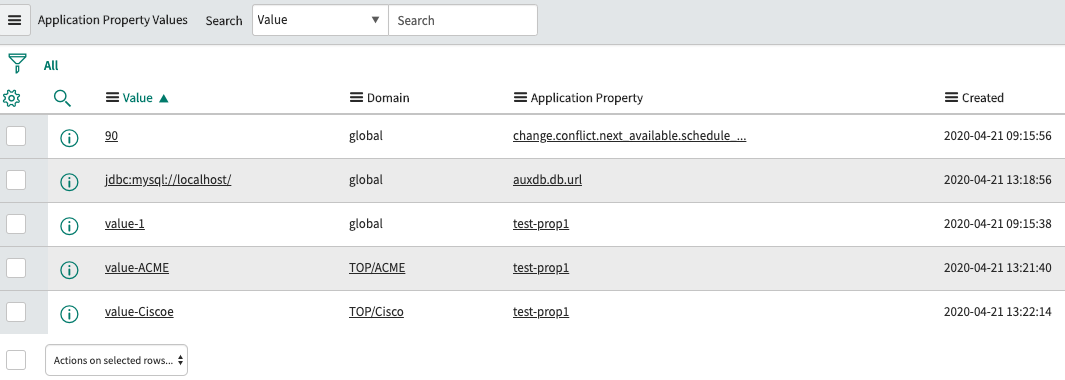Viewport: 1065px width, 380px height.
Task: Toggle the select-all checkbox below the list
Action: coord(16,360)
